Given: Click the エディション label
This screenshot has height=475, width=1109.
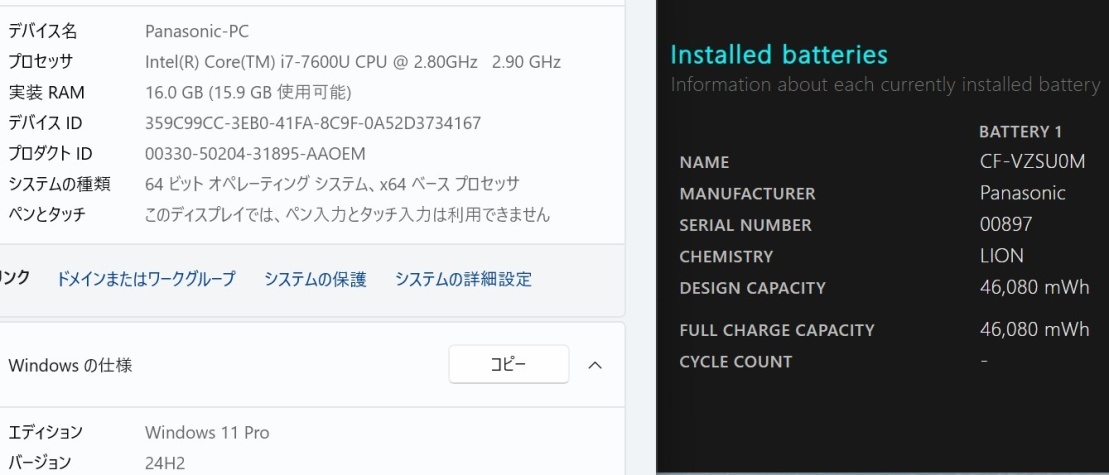Looking at the screenshot, I should click(45, 432).
